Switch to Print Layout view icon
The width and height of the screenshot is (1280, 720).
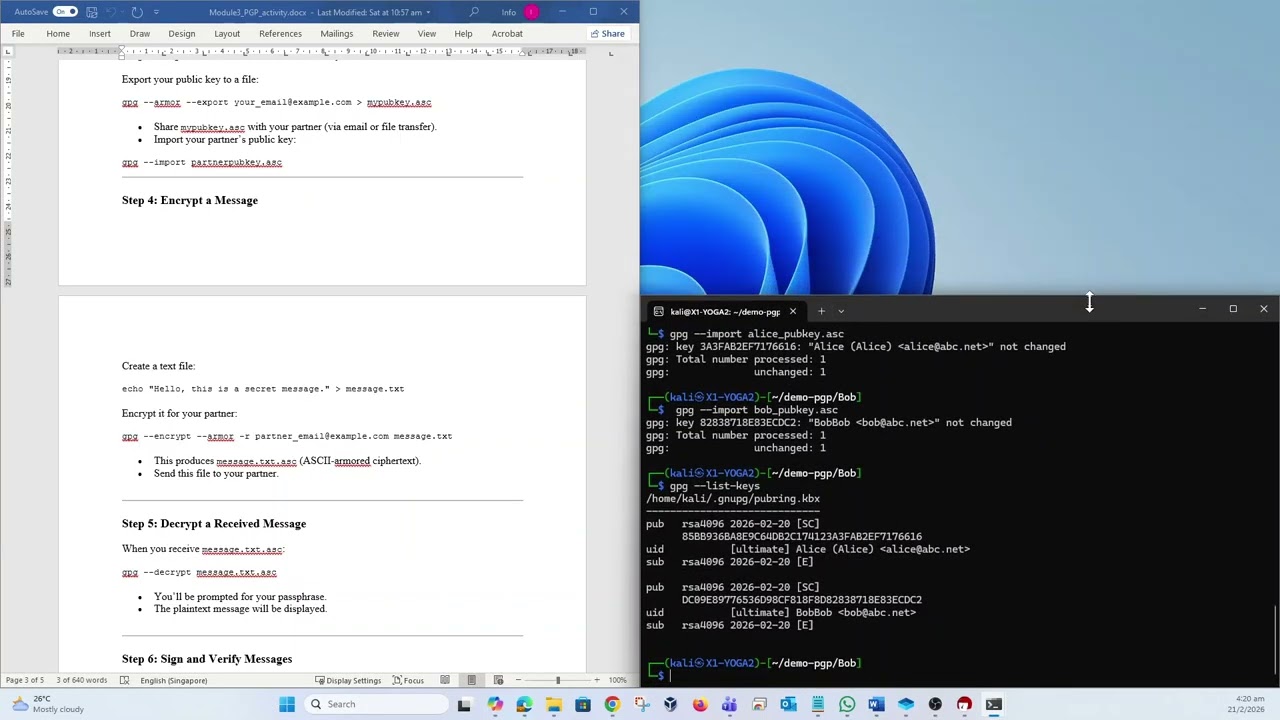(x=472, y=680)
